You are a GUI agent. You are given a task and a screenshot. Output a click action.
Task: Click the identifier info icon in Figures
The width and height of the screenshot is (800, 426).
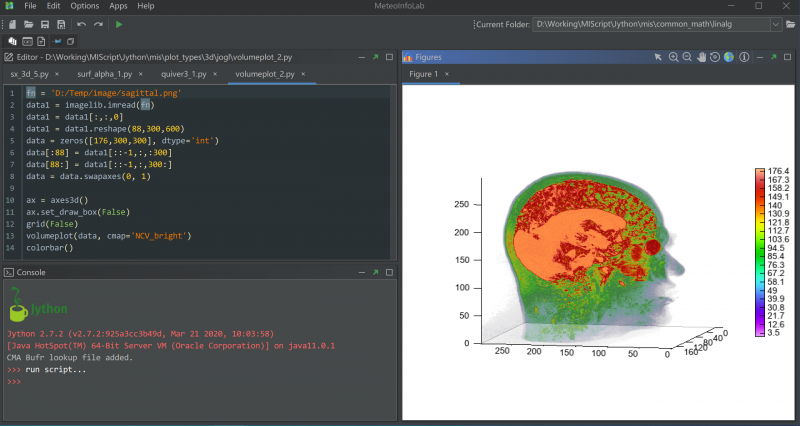pos(743,58)
